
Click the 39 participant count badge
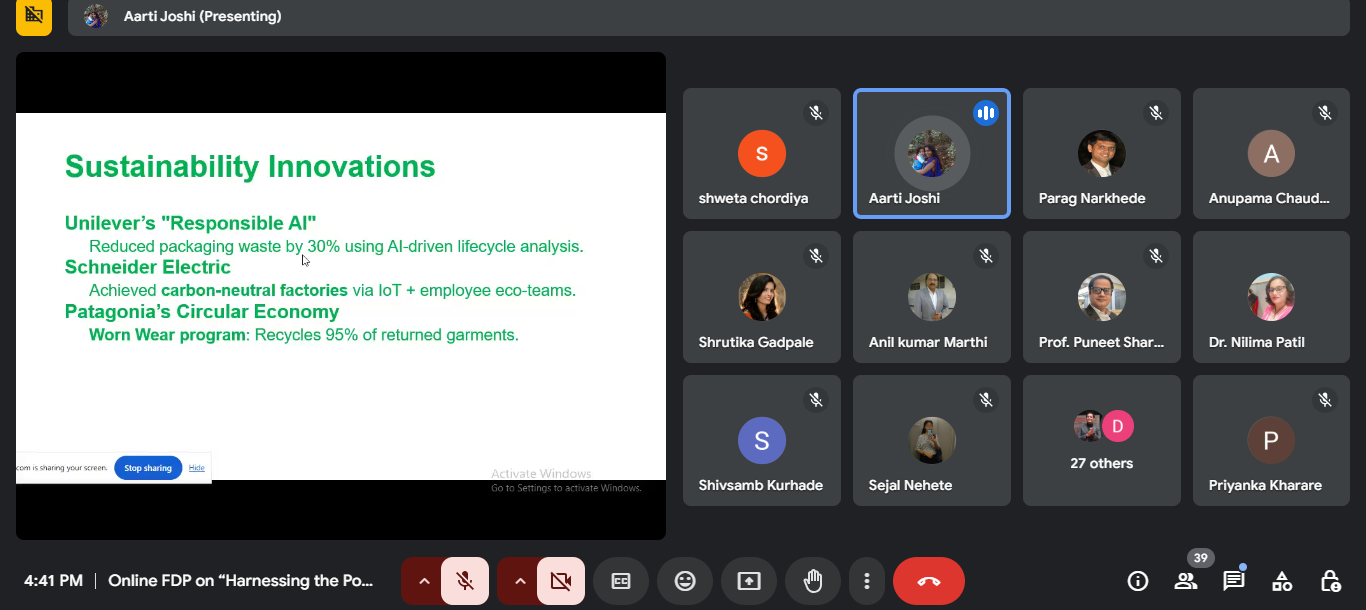click(1201, 558)
